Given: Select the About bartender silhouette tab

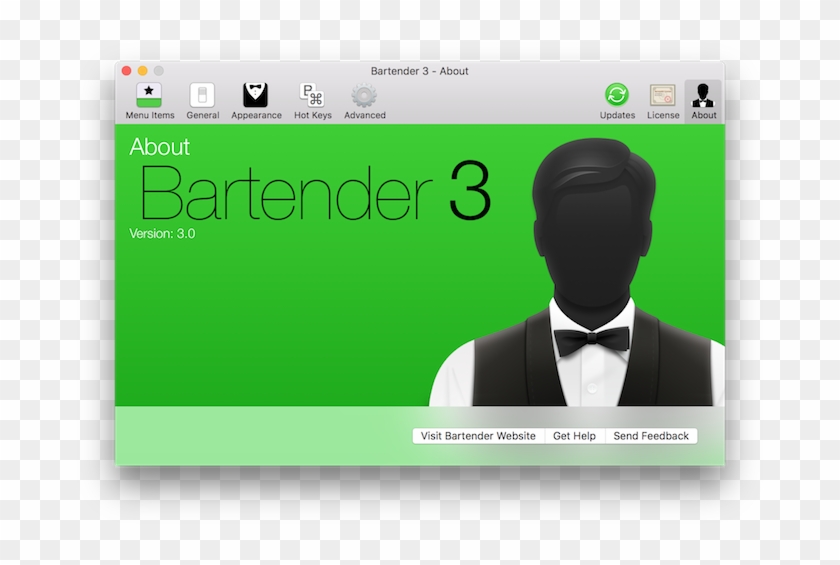Looking at the screenshot, I should click(x=703, y=101).
